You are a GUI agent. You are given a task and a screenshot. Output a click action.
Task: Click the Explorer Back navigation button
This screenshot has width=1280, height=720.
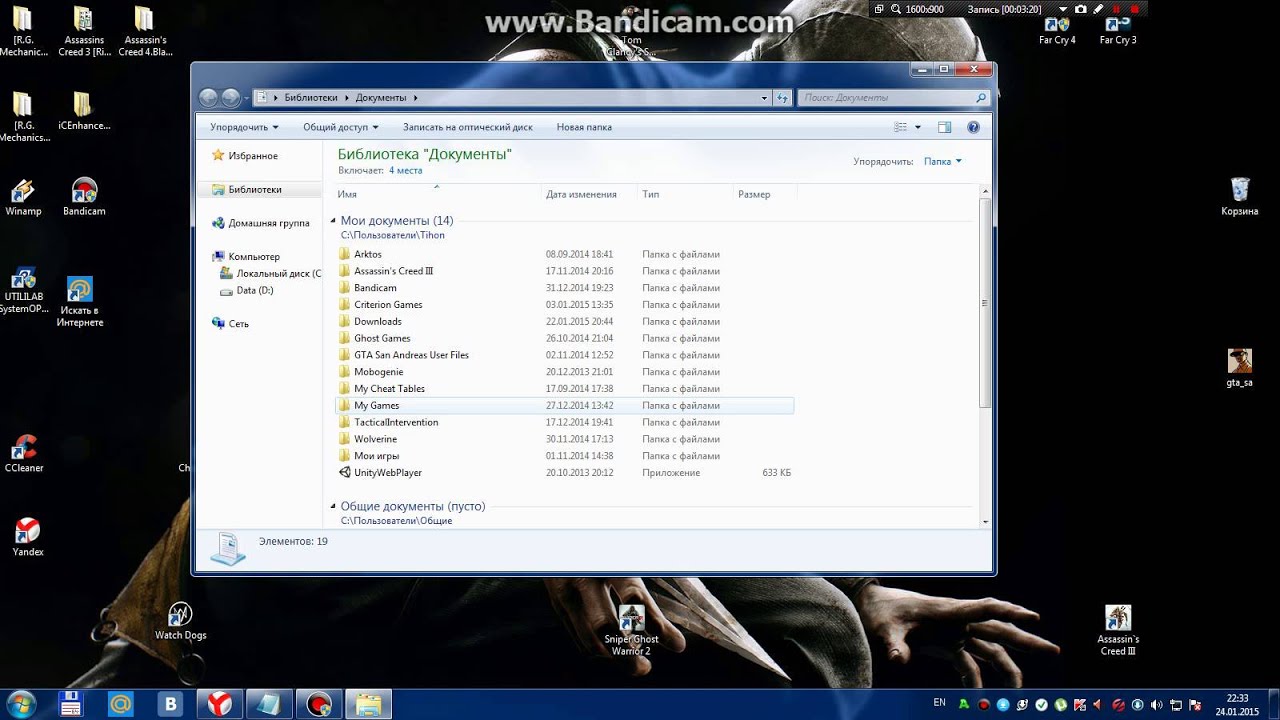click(x=208, y=97)
